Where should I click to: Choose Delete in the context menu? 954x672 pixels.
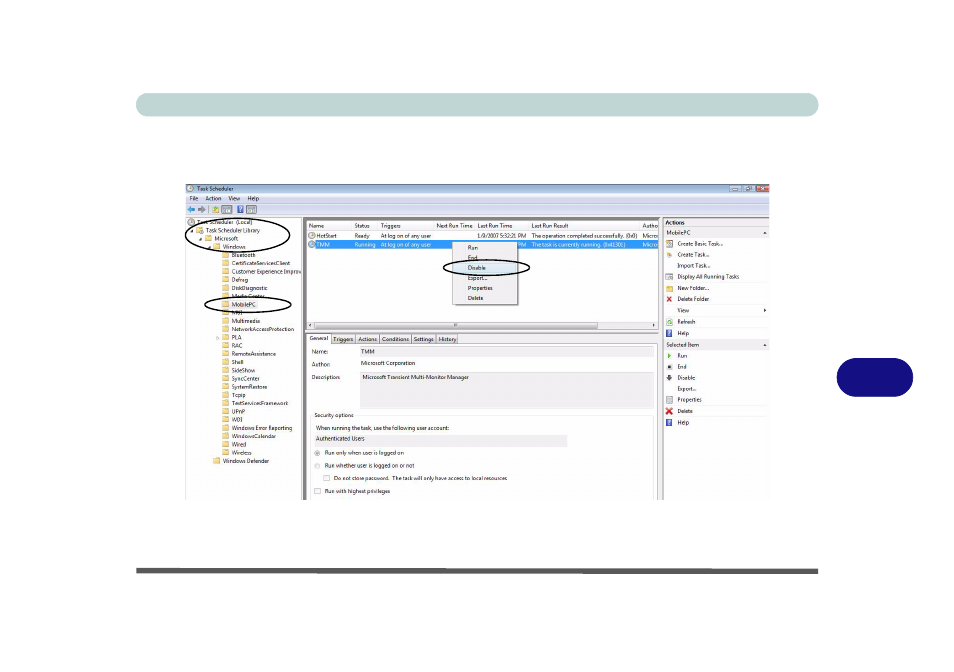[485, 298]
